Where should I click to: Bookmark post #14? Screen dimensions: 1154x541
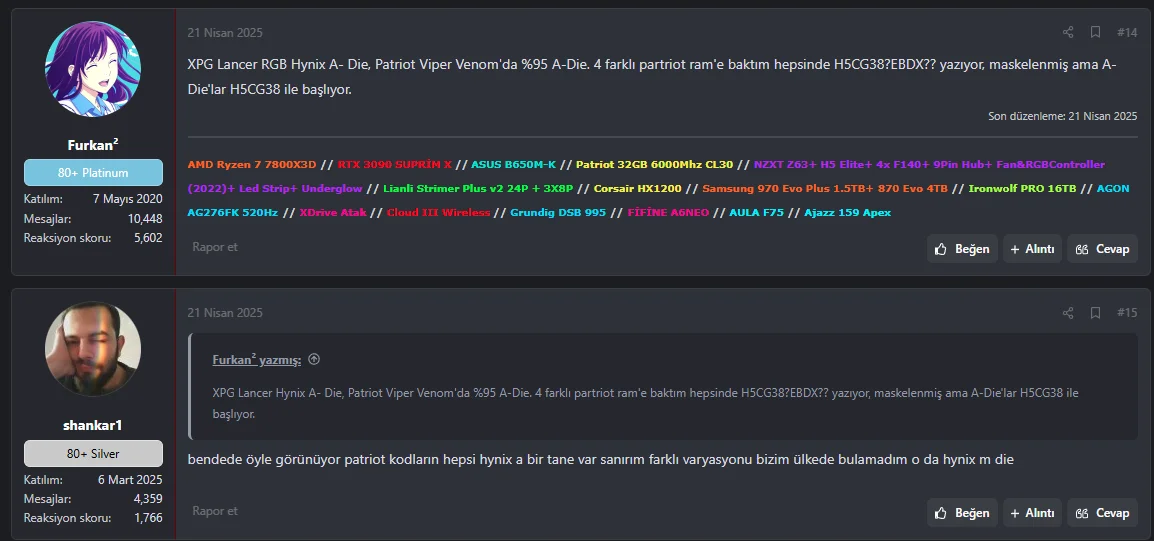coord(1095,32)
